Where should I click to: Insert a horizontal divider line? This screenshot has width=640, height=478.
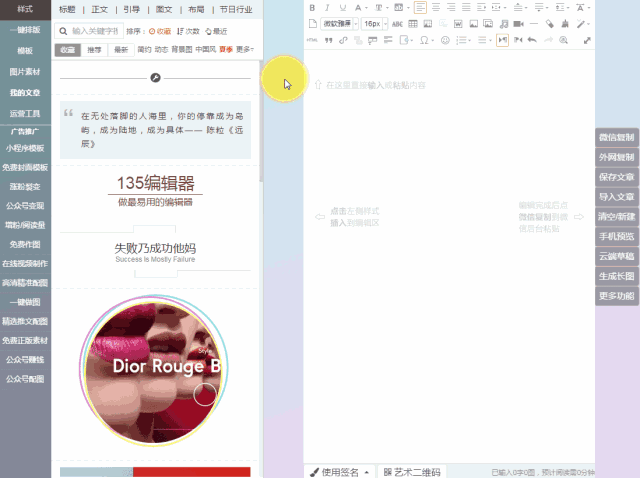pyautogui.click(x=534, y=24)
